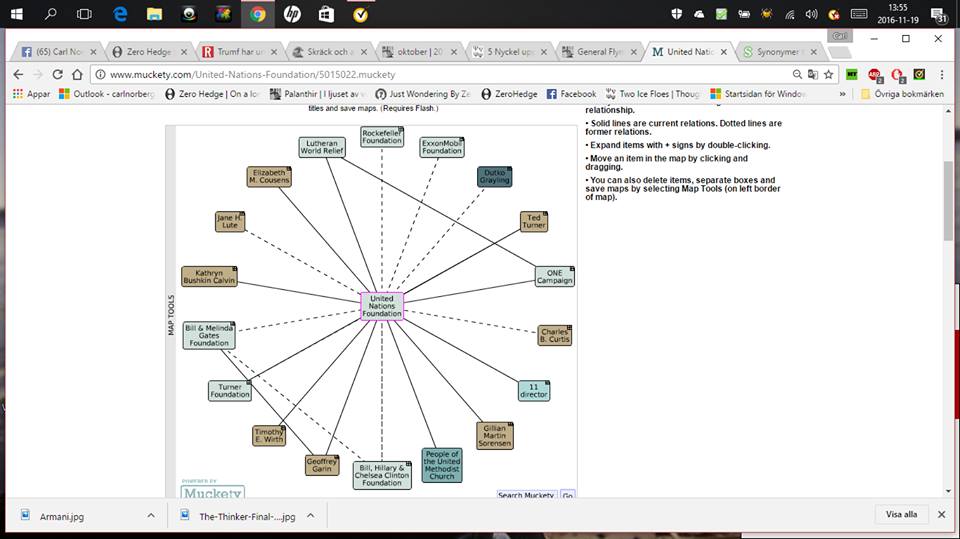Open the HP app in taskbar
Screen dimensions: 960x539
(x=291, y=14)
